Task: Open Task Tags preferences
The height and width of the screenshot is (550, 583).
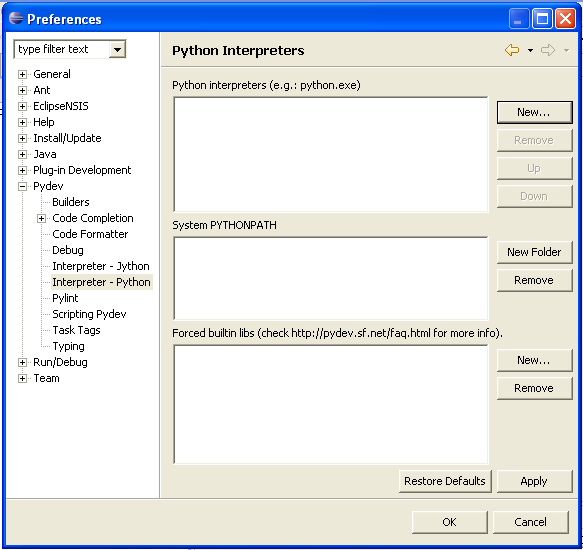Action: point(76,330)
